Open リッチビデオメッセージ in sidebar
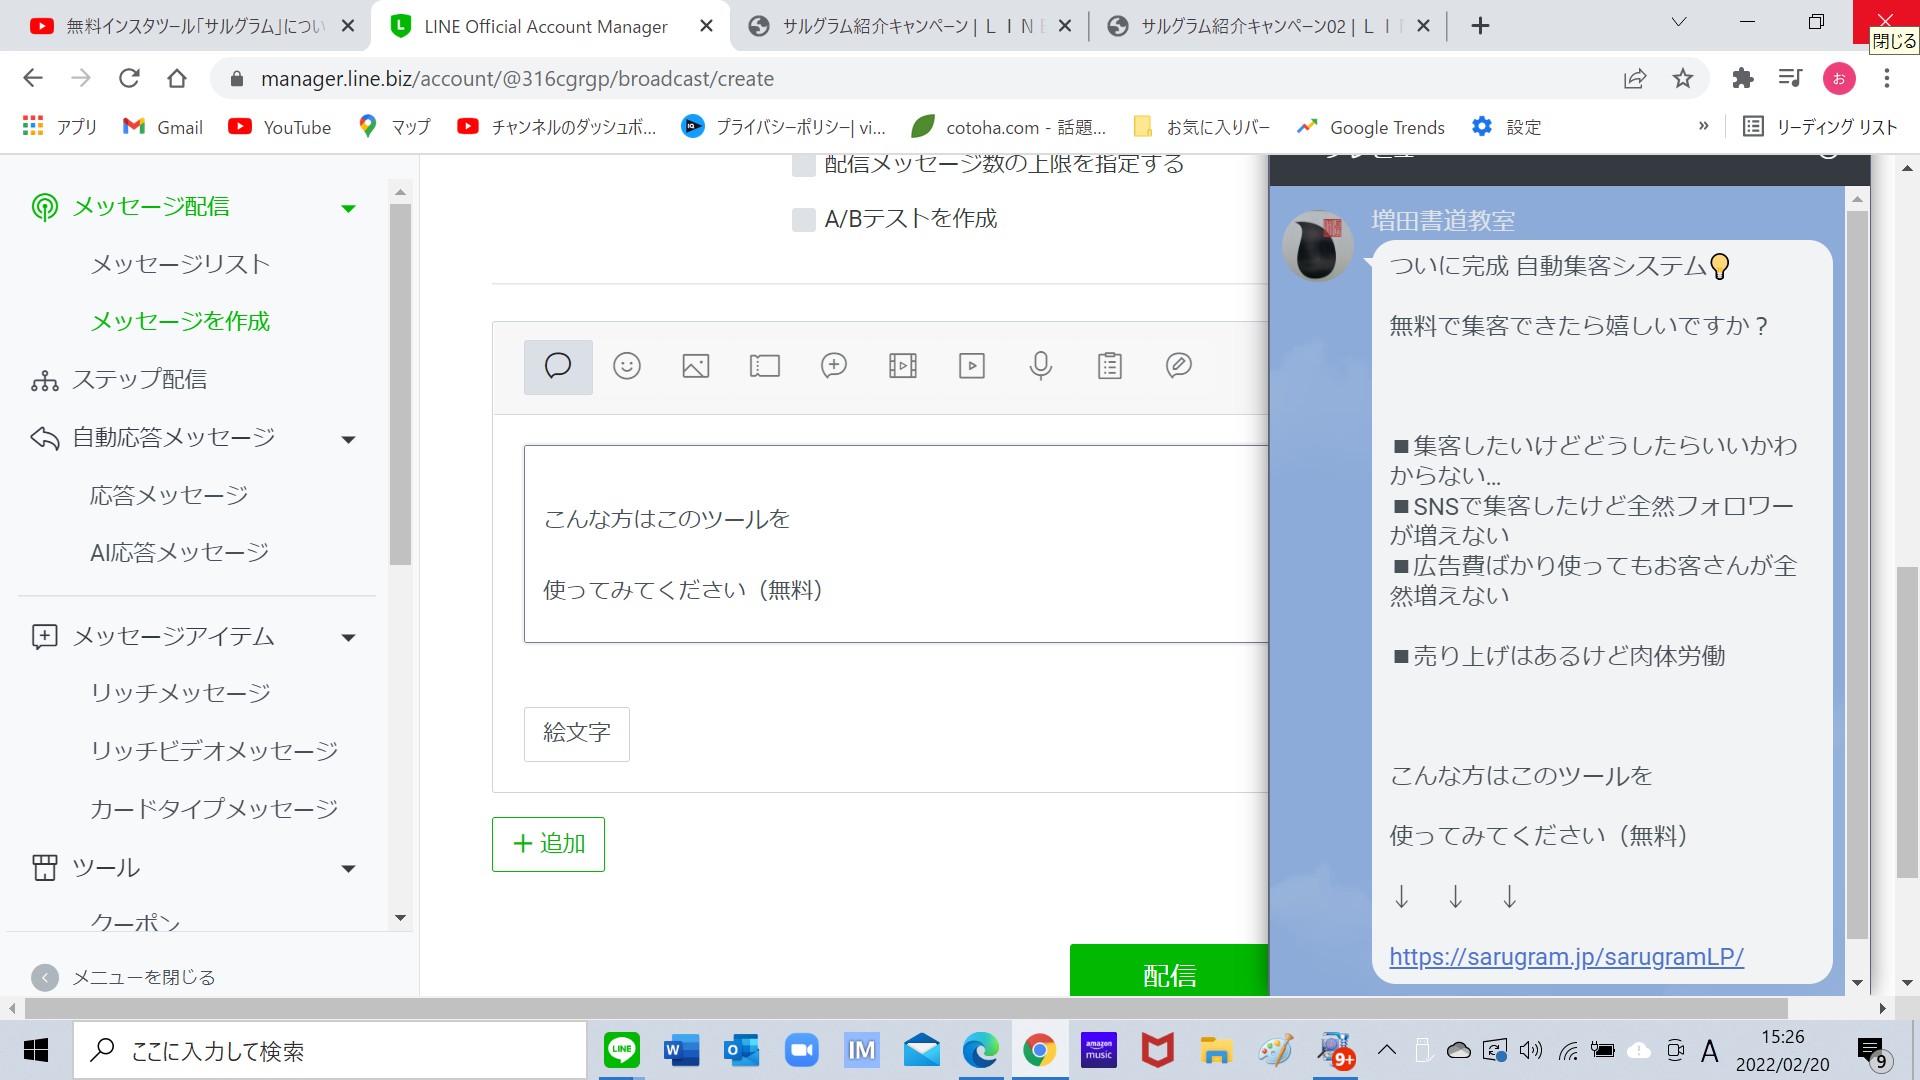This screenshot has width=1920, height=1080. click(214, 751)
